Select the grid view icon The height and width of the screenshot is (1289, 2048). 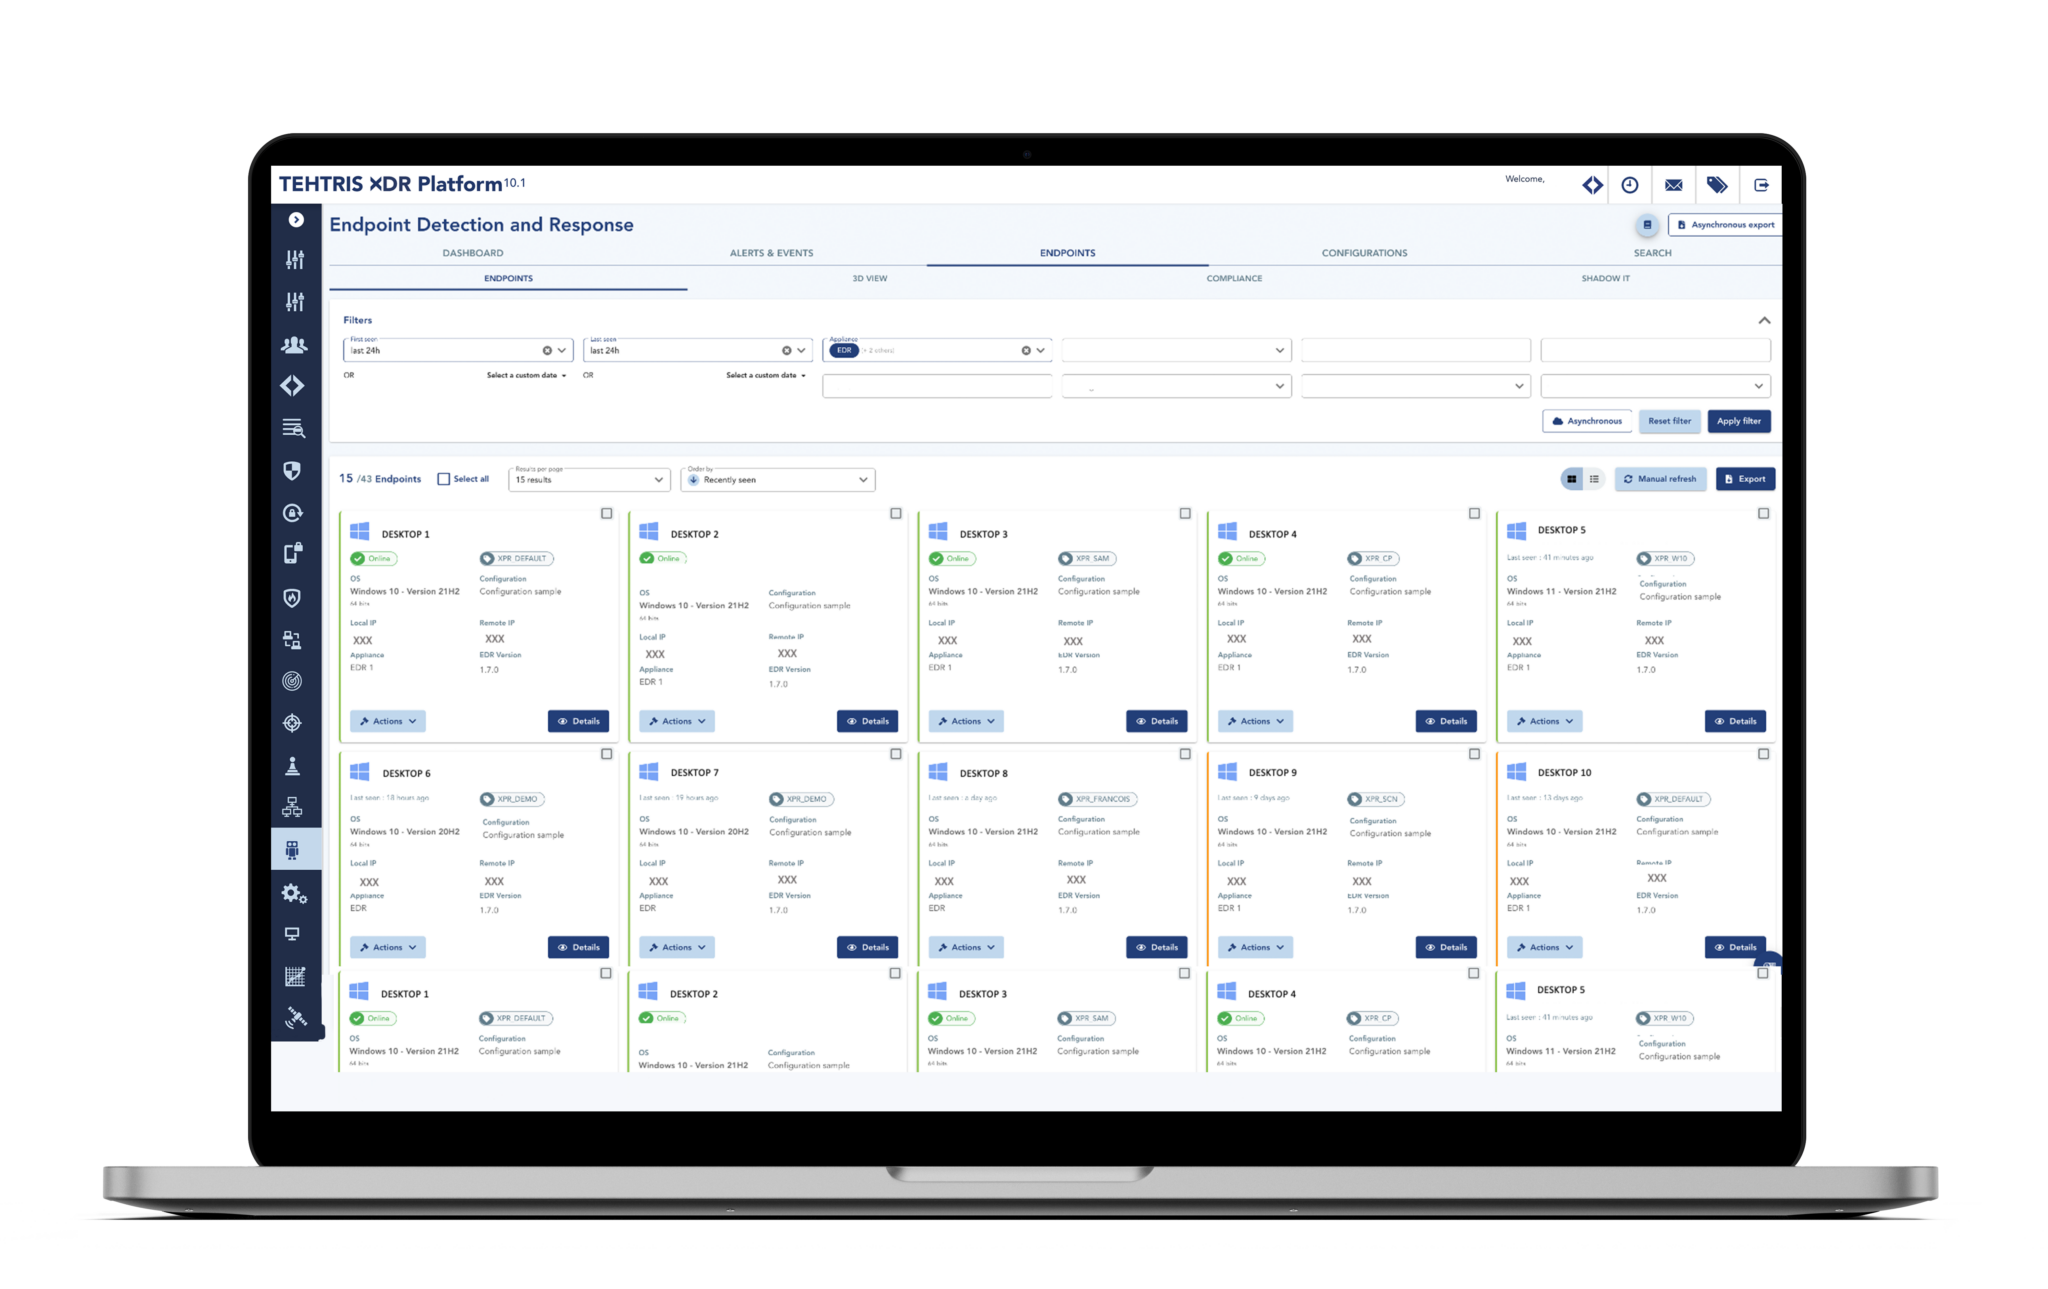[x=1572, y=479]
